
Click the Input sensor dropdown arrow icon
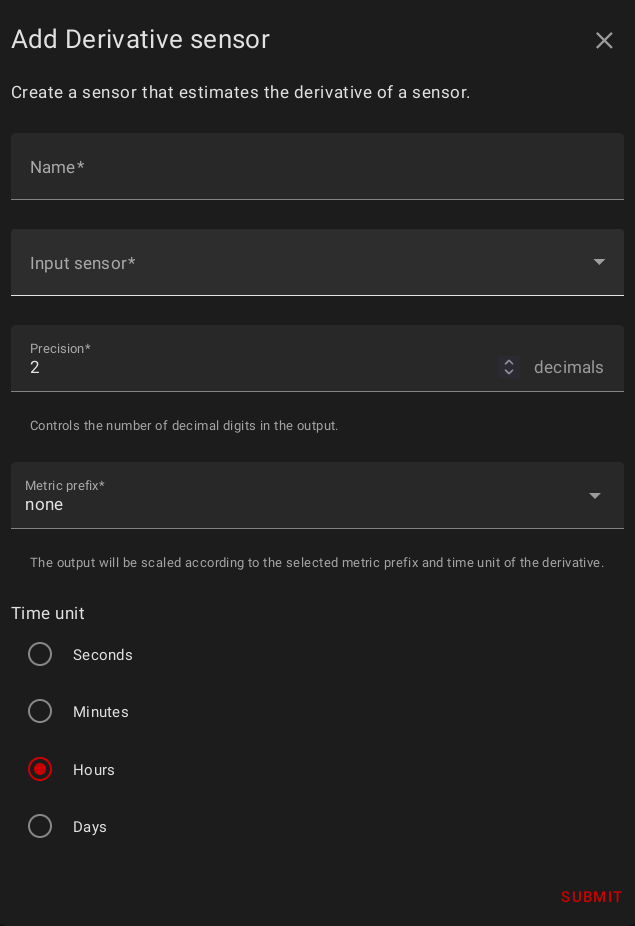point(599,262)
